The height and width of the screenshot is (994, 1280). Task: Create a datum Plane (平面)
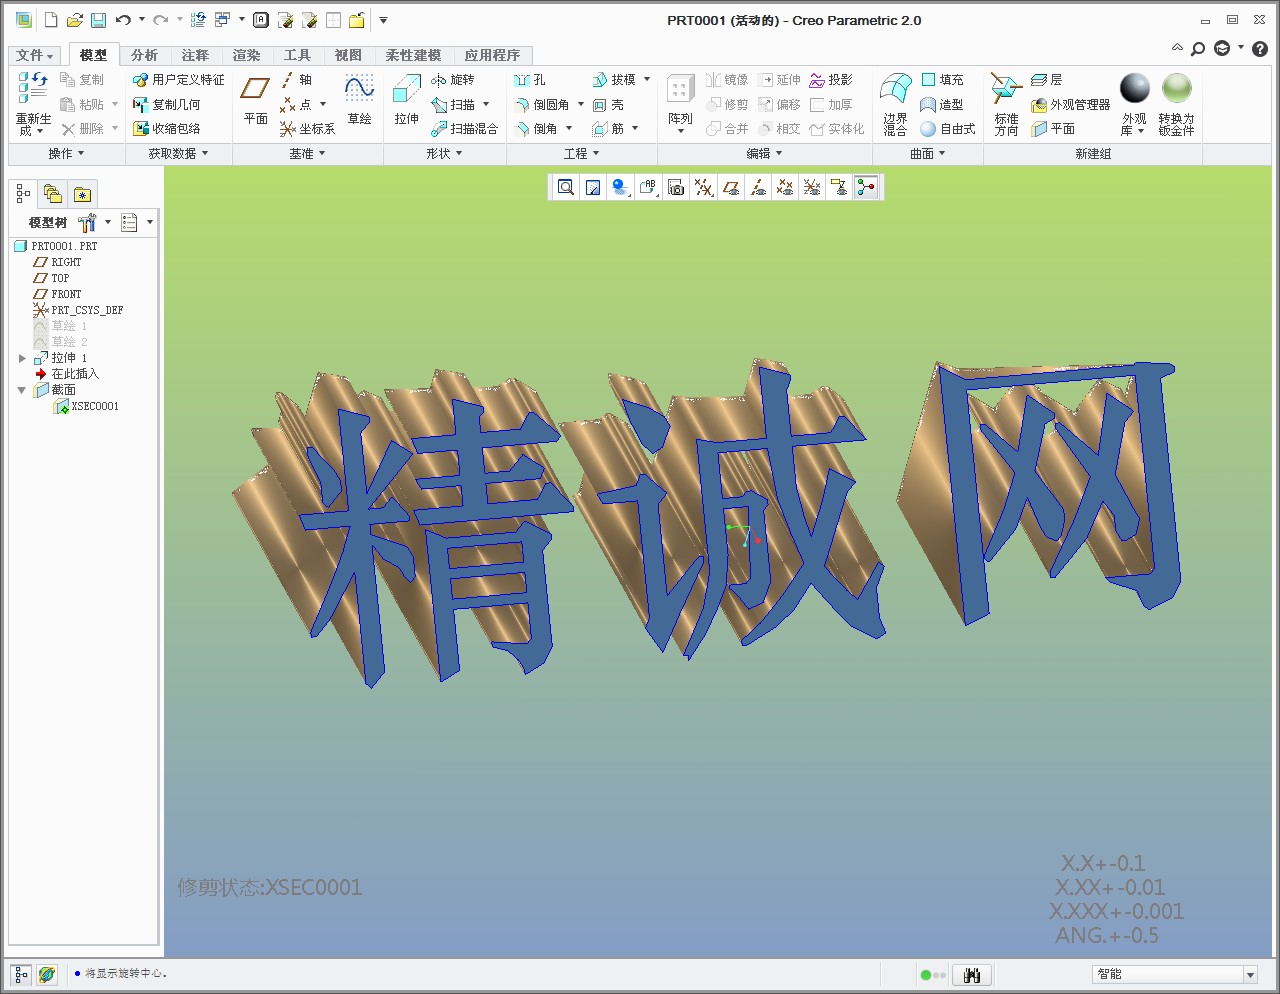(x=256, y=100)
